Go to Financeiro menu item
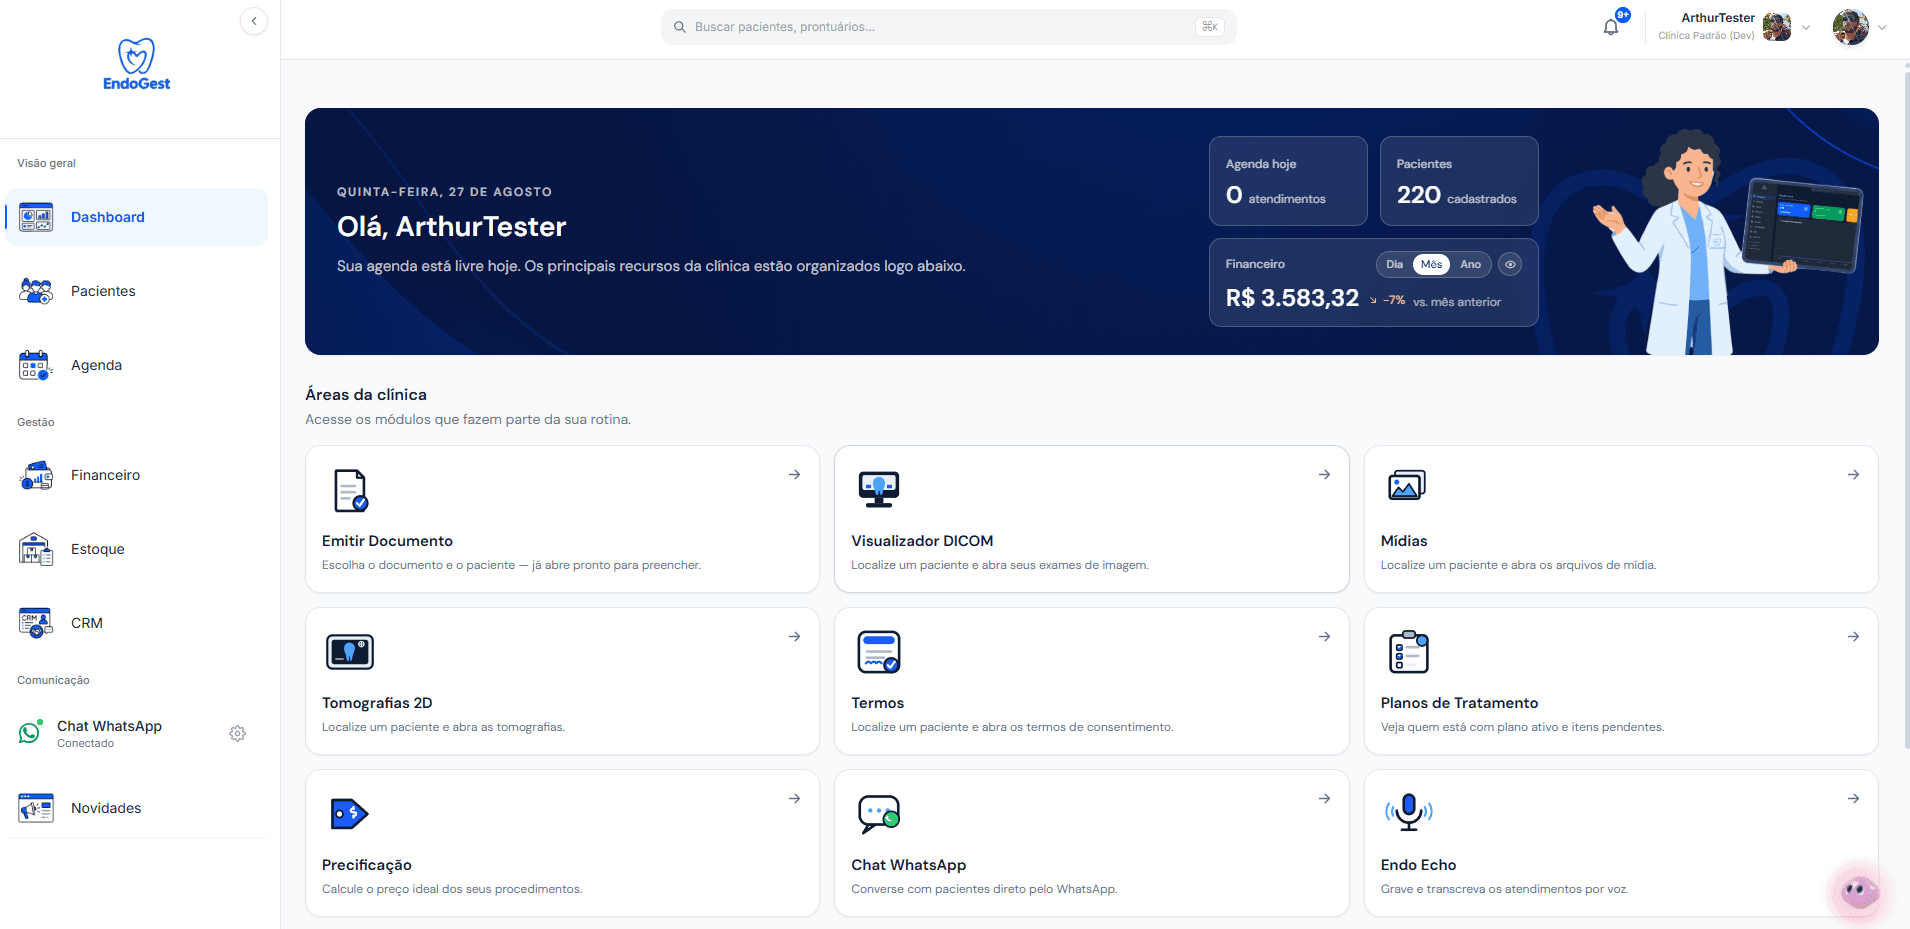The width and height of the screenshot is (1910, 929). [x=136, y=475]
